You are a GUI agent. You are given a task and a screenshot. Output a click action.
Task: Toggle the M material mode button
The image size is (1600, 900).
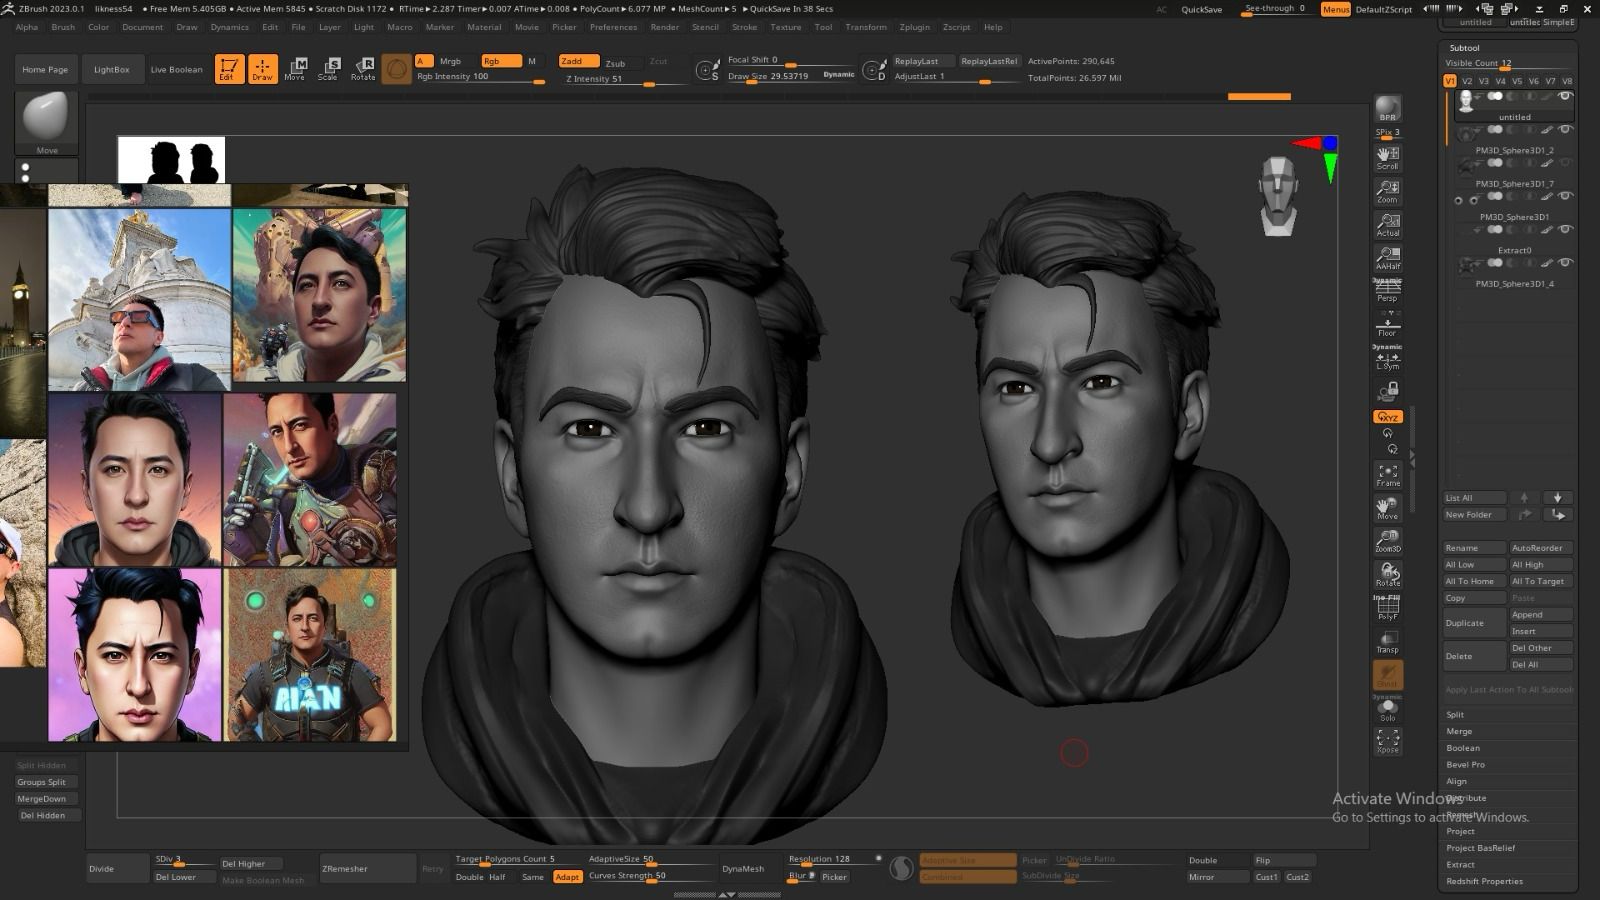pos(532,61)
